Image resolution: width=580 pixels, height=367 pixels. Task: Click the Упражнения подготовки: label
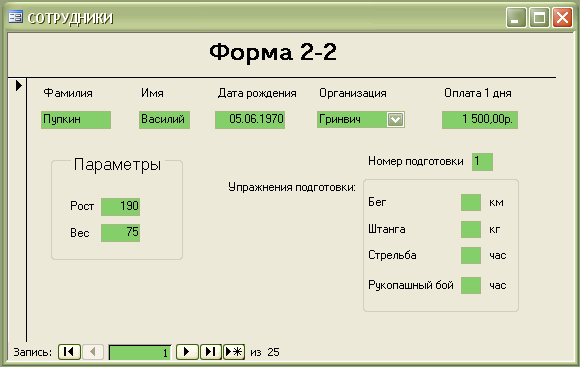(292, 187)
